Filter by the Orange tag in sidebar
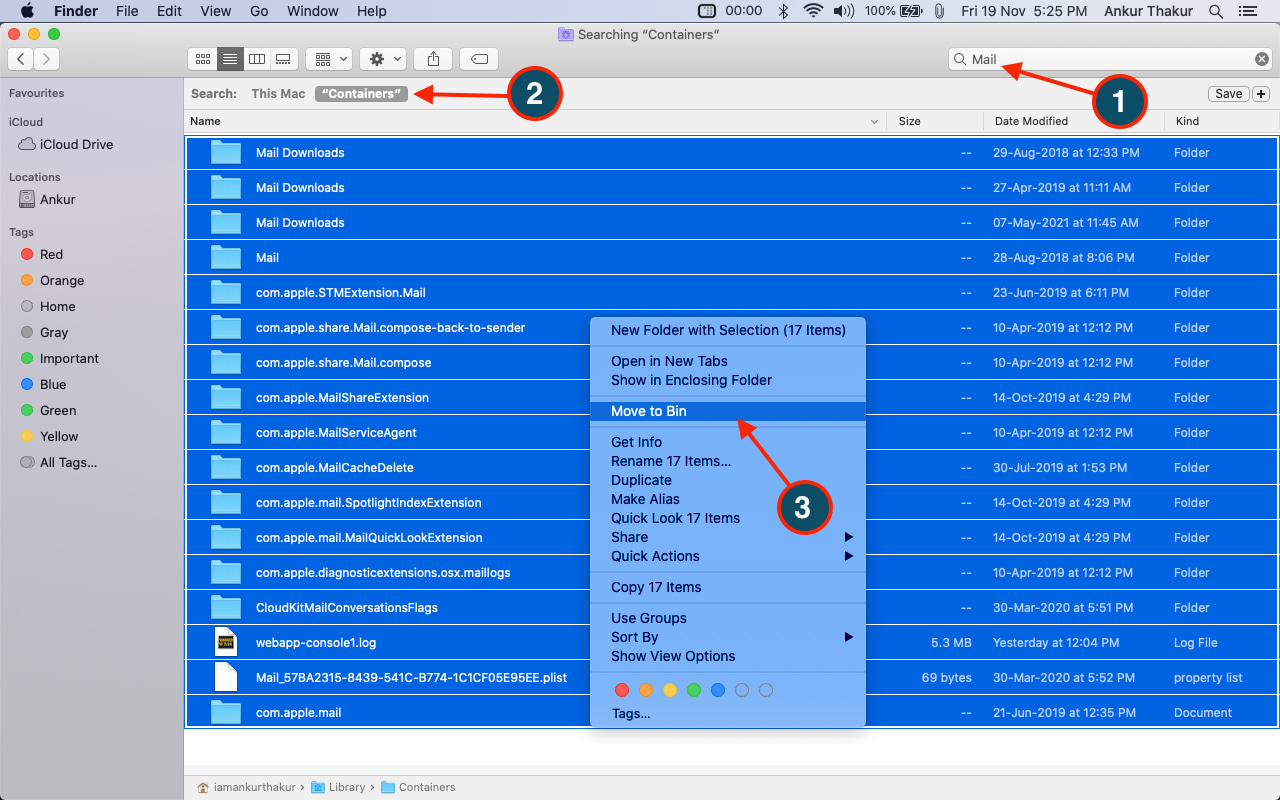1280x800 pixels. (53, 280)
